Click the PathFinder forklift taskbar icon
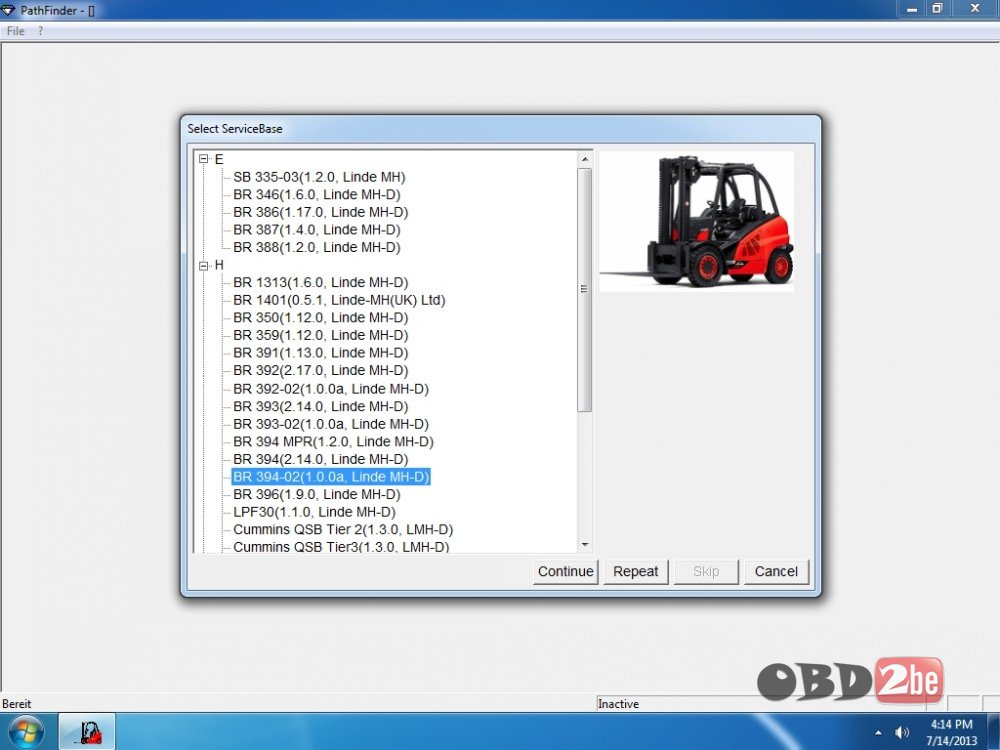The image size is (1000, 750). 87,732
